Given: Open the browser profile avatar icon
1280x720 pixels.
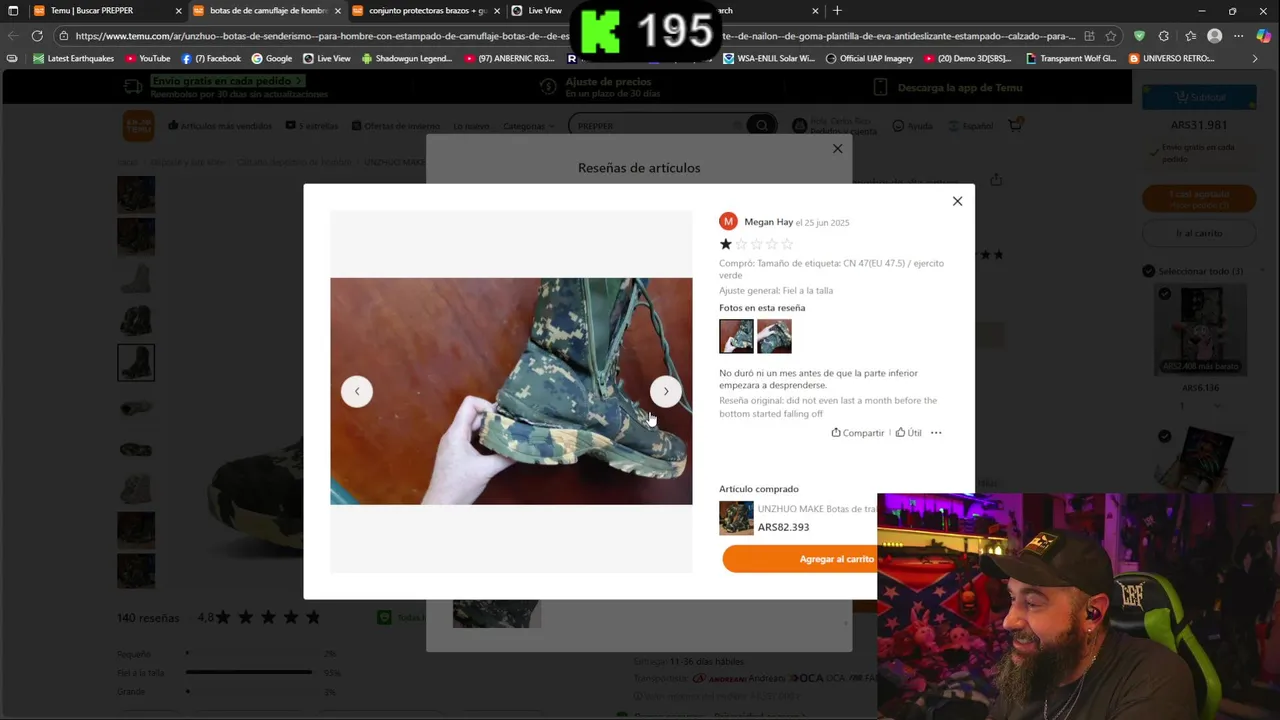Looking at the screenshot, I should coord(1214,36).
